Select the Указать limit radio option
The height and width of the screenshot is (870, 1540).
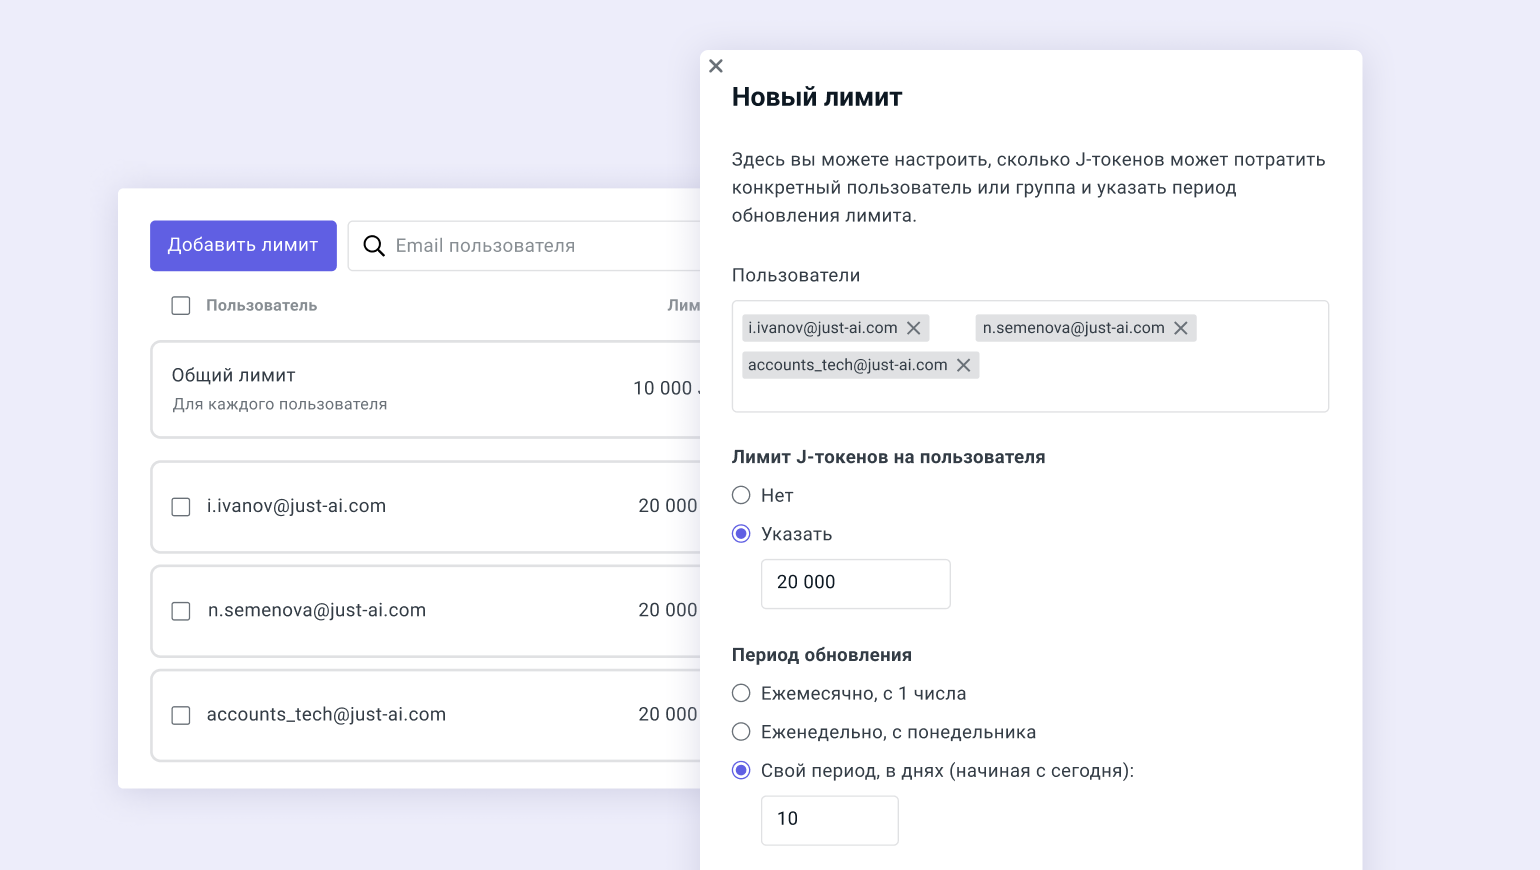pyautogui.click(x=741, y=534)
